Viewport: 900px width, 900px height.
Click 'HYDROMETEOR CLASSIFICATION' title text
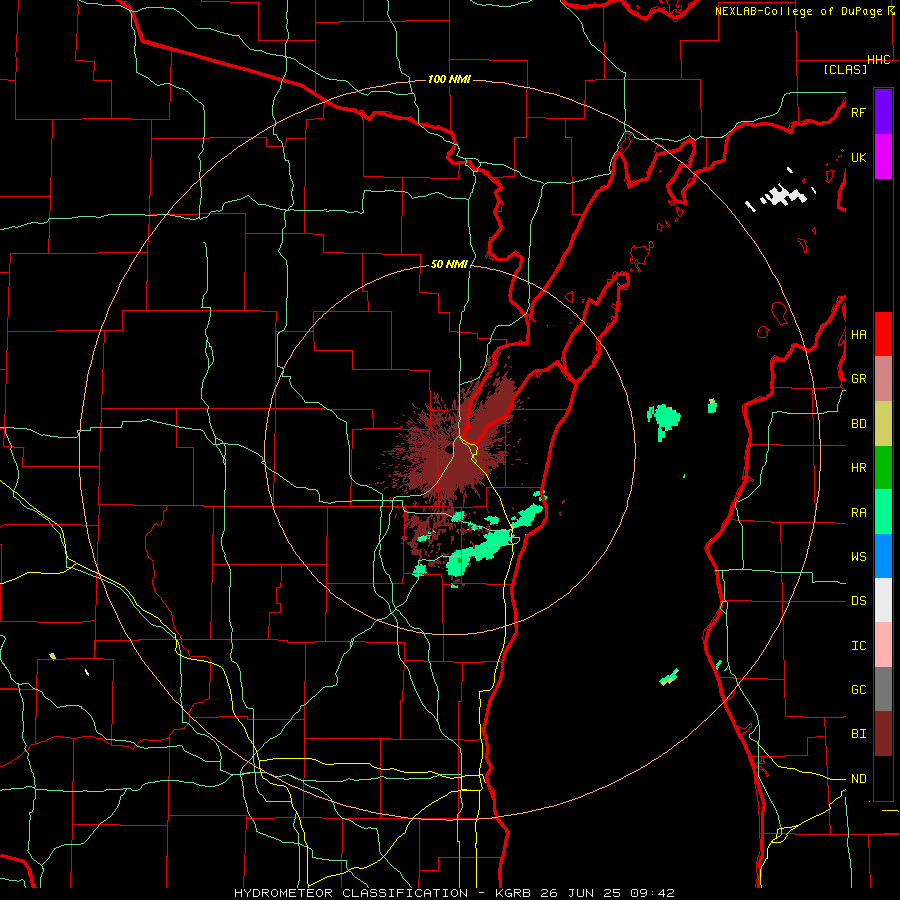pos(351,893)
